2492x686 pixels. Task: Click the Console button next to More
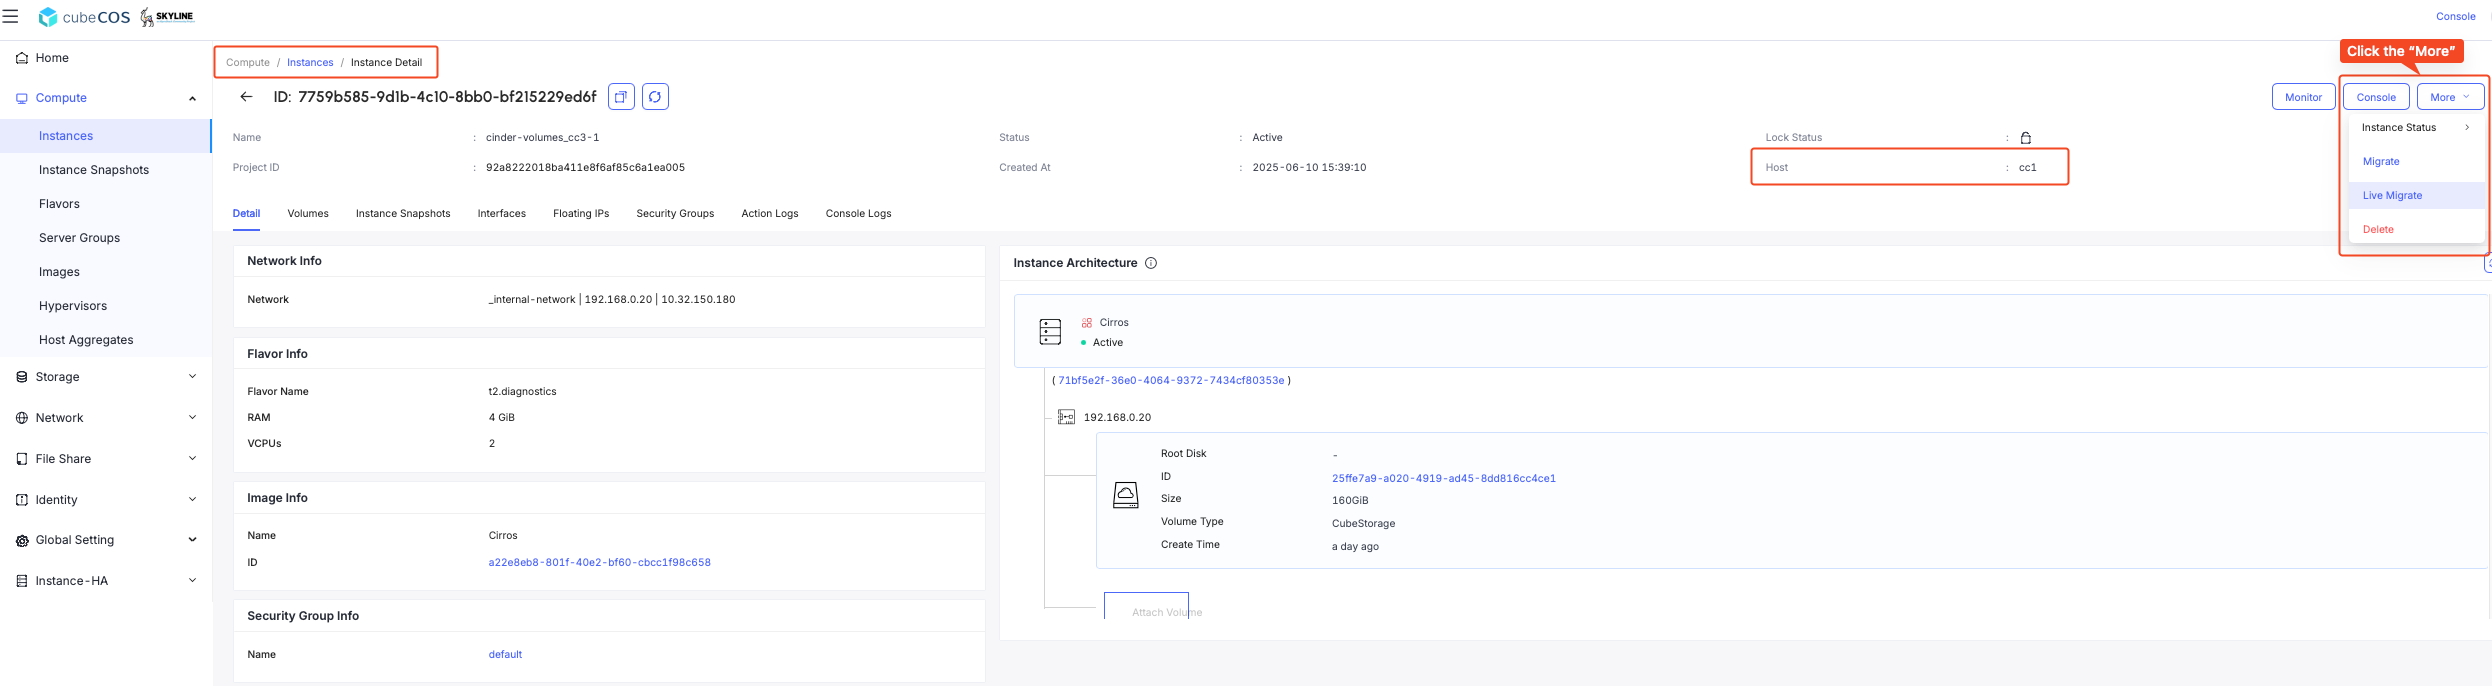click(x=2376, y=97)
